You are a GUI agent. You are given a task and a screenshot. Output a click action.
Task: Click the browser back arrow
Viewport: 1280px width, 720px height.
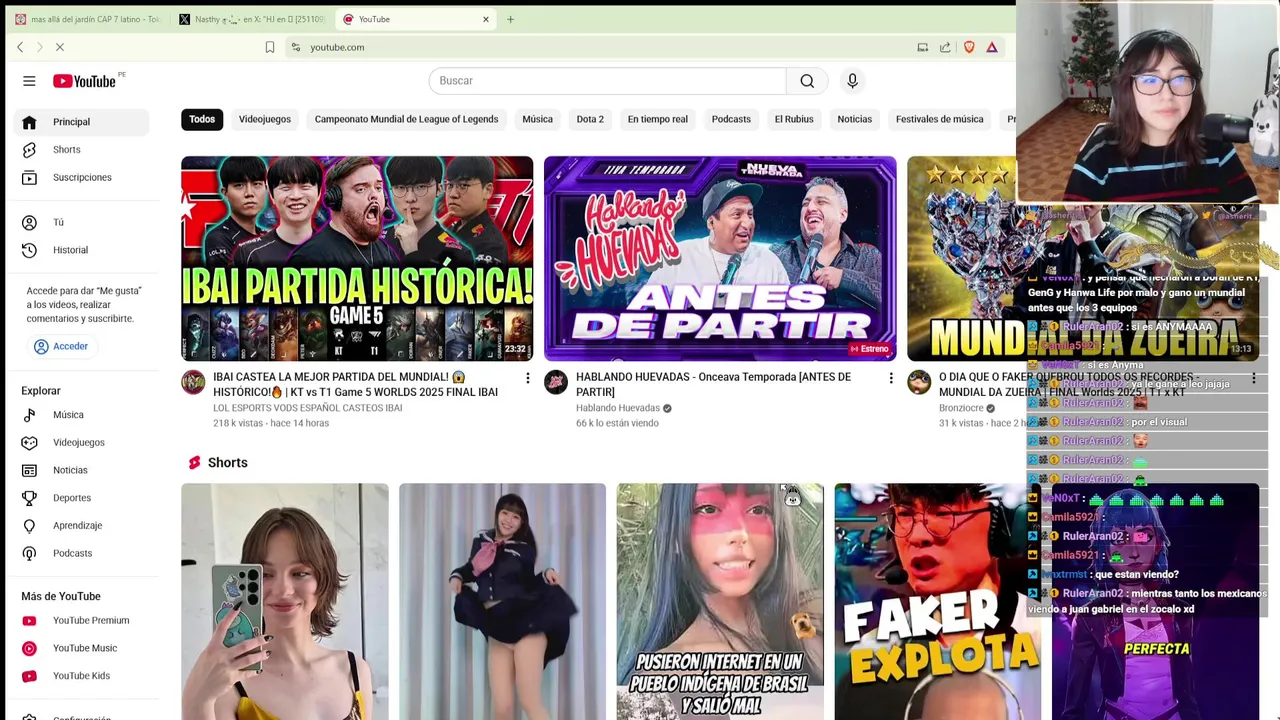(20, 47)
